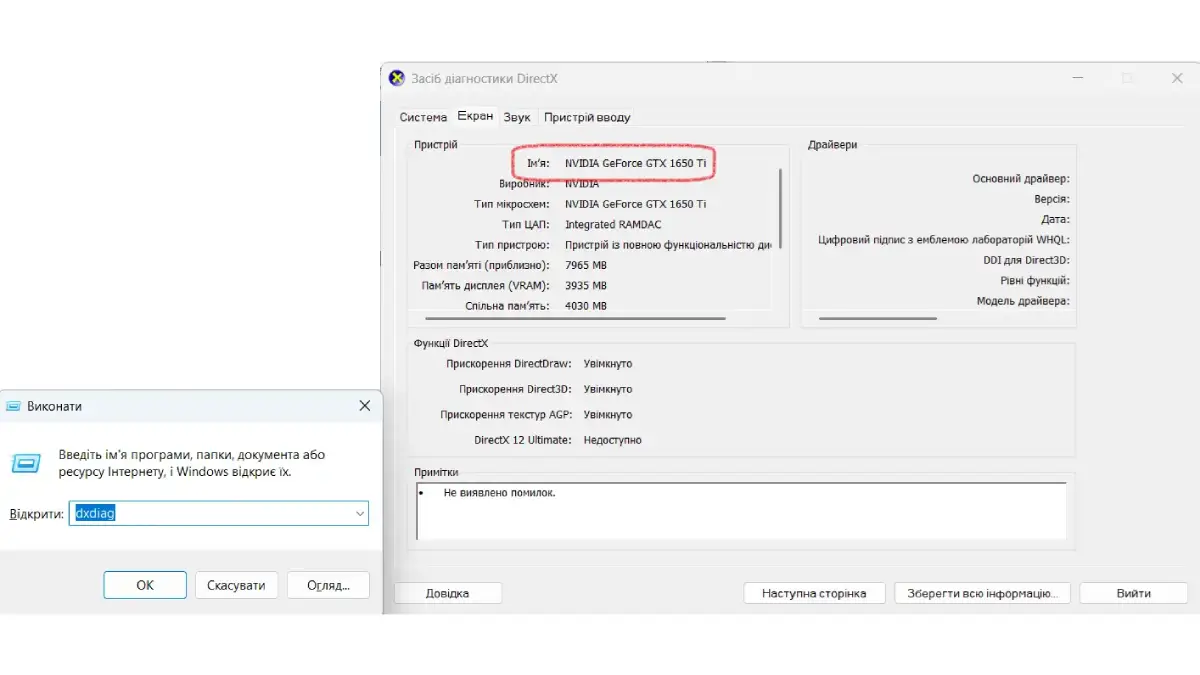Viewport: 1200px width, 675px height.
Task: Click the 7965 MB total memory value
Action: click(586, 265)
